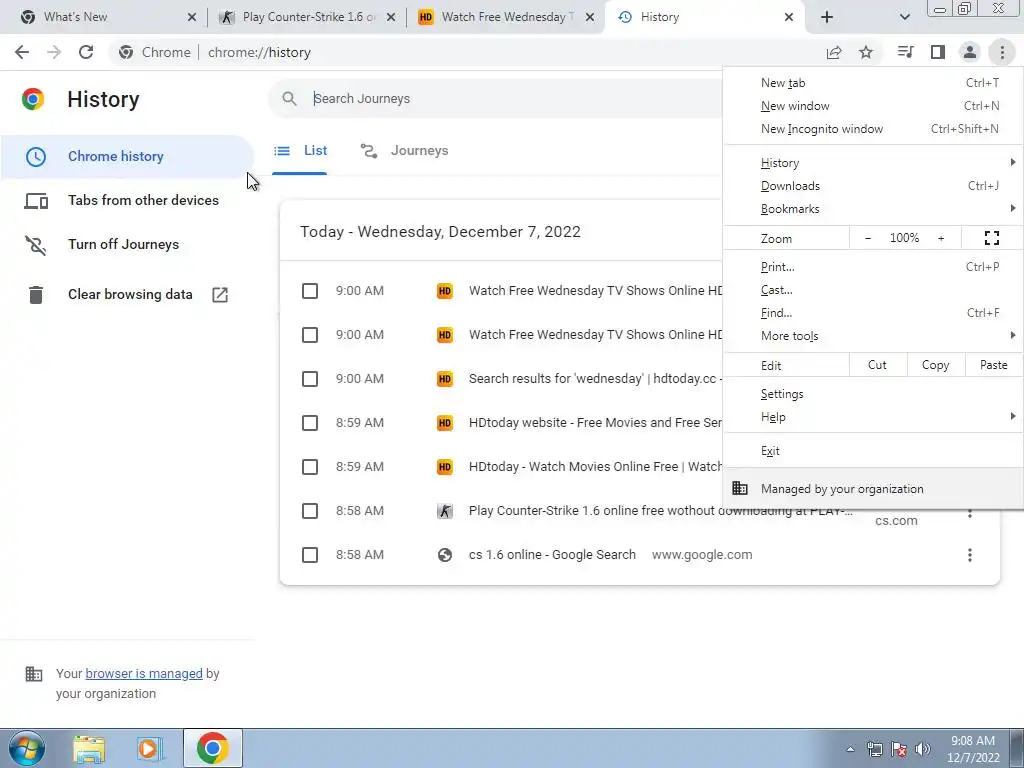Select Cast... menu item
The width and height of the screenshot is (1024, 768).
873,290
